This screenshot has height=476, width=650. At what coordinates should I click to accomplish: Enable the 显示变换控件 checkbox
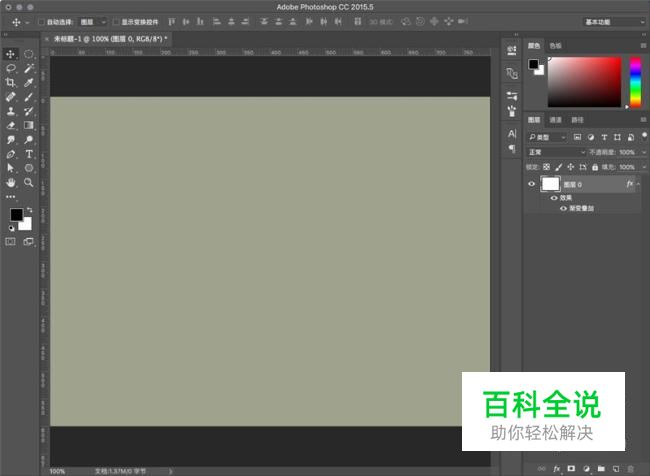[115, 21]
